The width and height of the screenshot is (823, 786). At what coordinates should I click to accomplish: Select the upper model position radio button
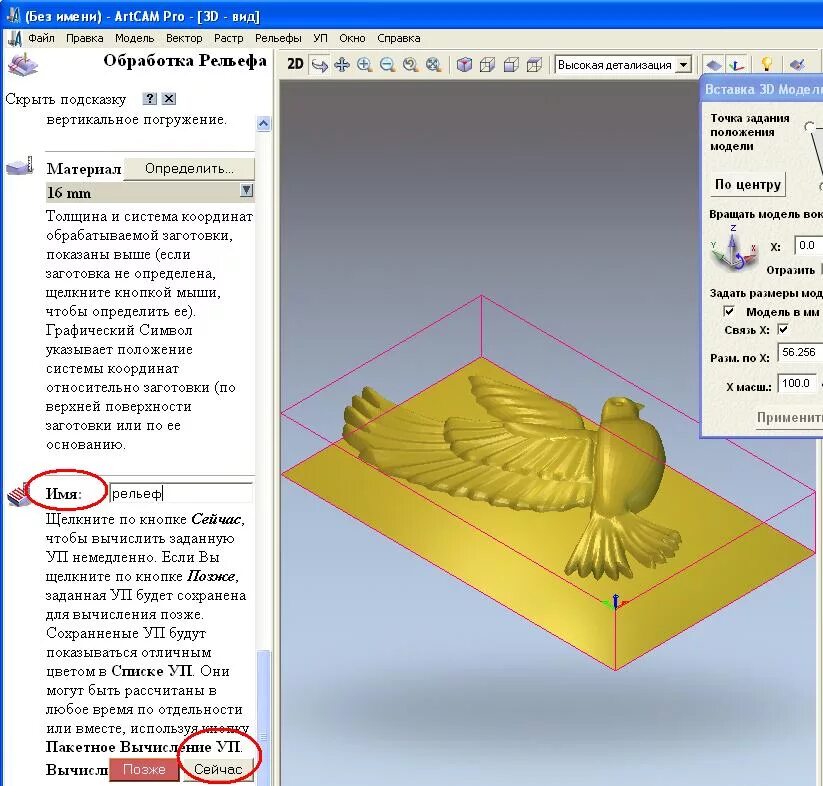[809, 126]
